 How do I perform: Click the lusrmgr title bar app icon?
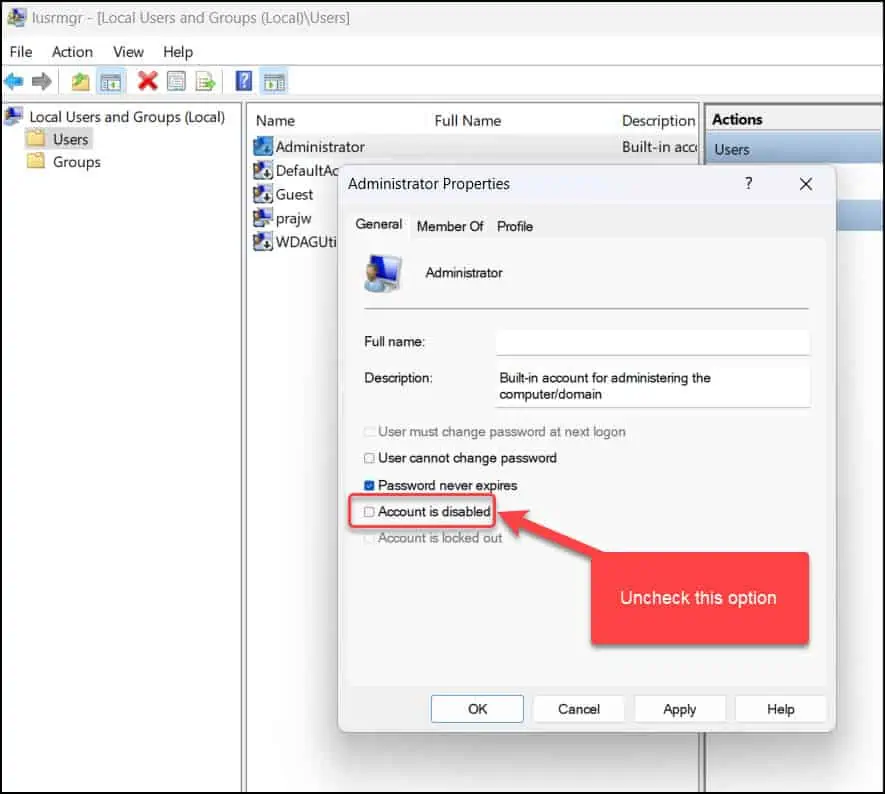[x=16, y=17]
